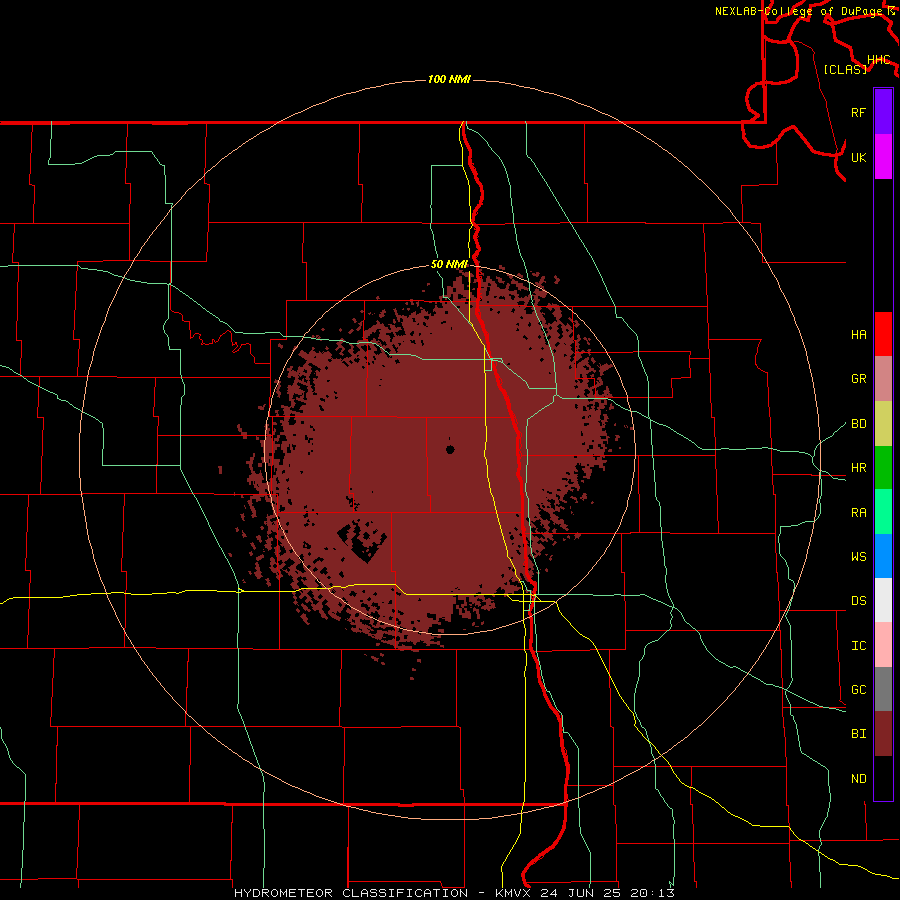Click the GC legend label
This screenshot has height=900, width=900.
coord(858,690)
